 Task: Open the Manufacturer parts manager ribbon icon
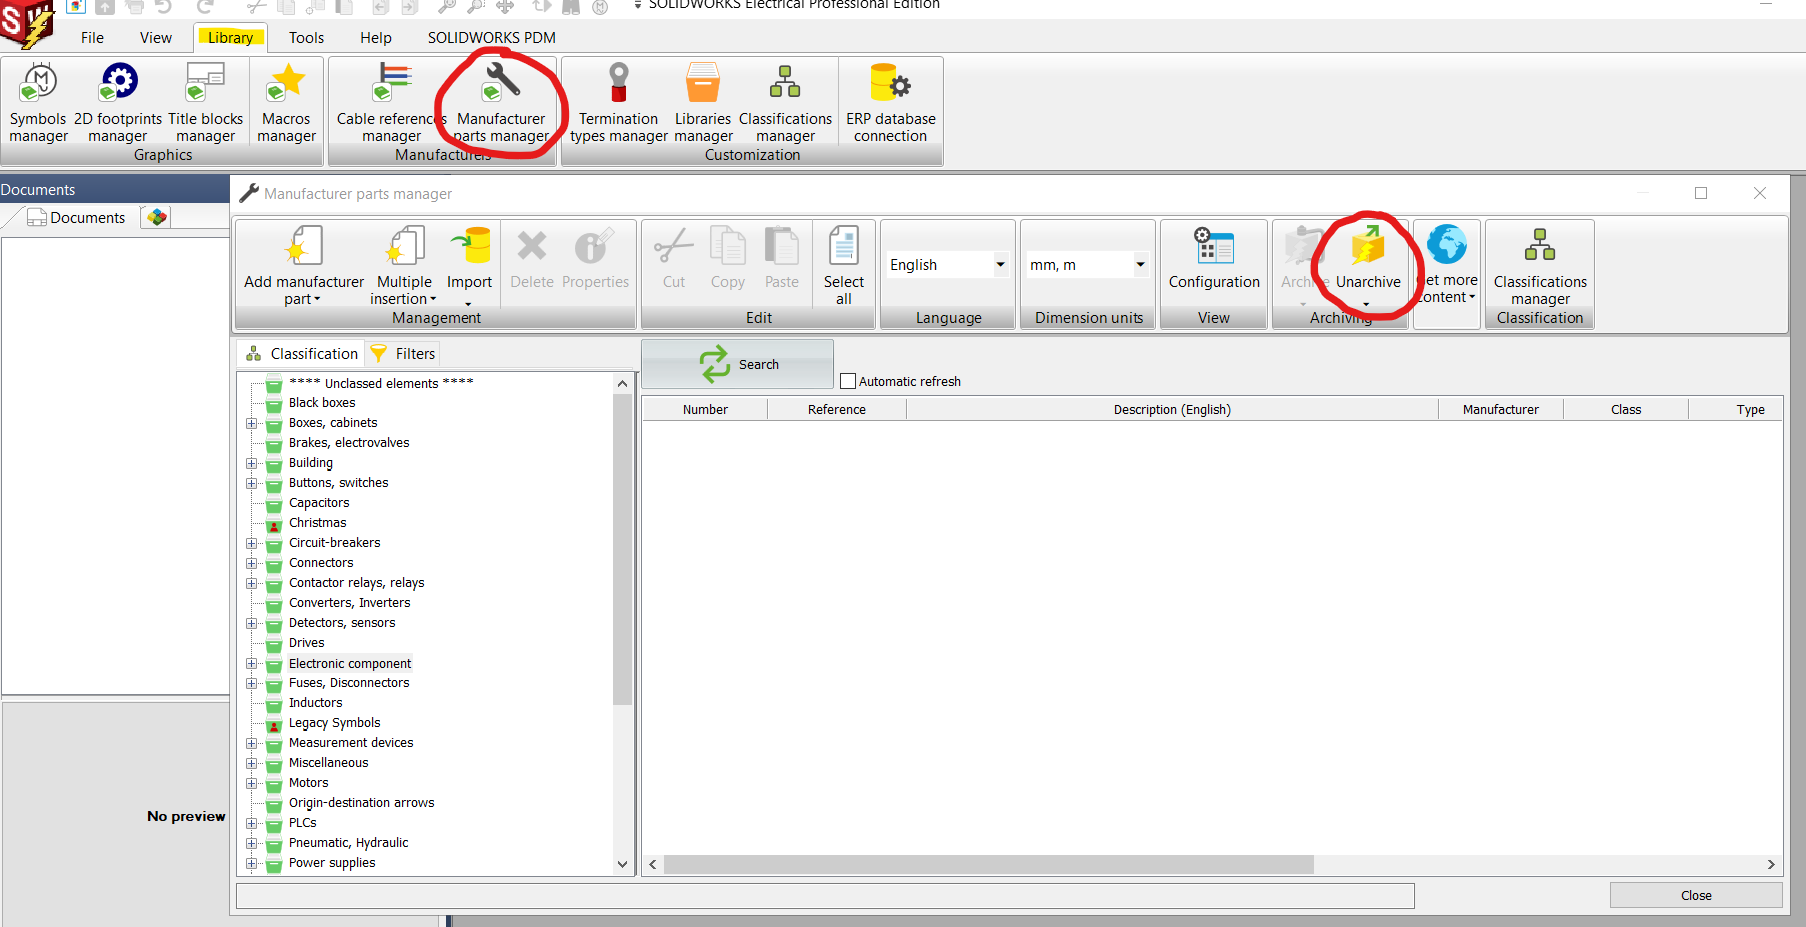(x=501, y=104)
